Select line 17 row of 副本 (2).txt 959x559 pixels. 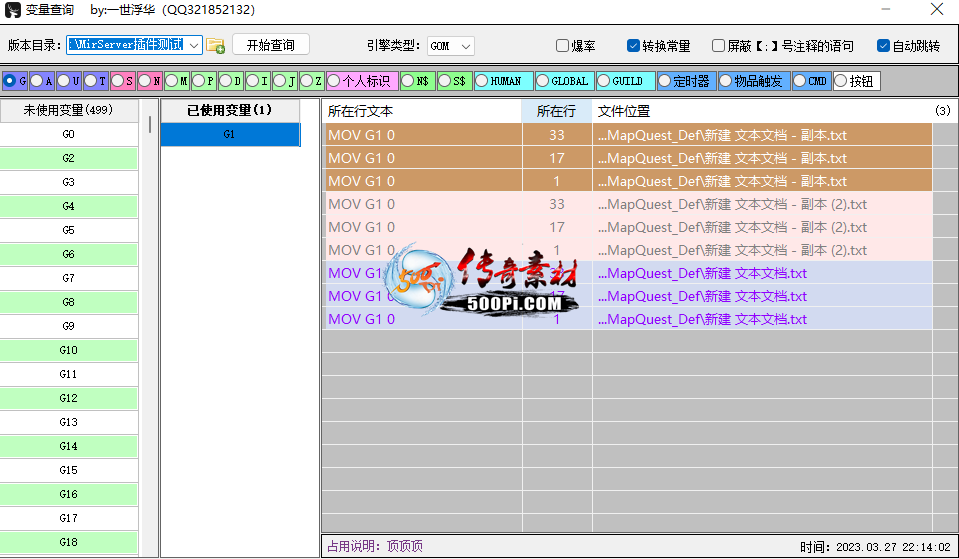tap(627, 227)
